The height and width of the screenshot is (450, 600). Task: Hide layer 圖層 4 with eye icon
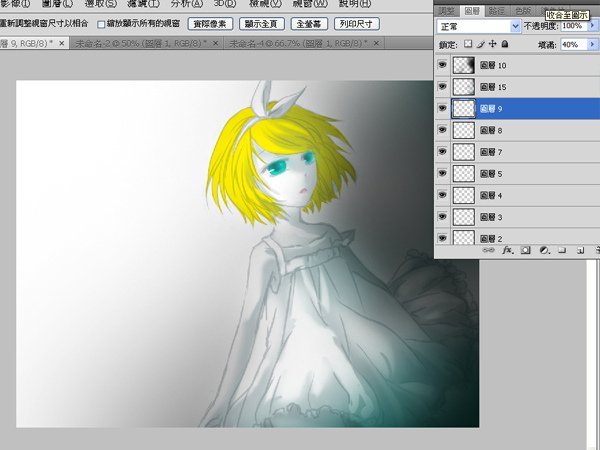click(442, 195)
